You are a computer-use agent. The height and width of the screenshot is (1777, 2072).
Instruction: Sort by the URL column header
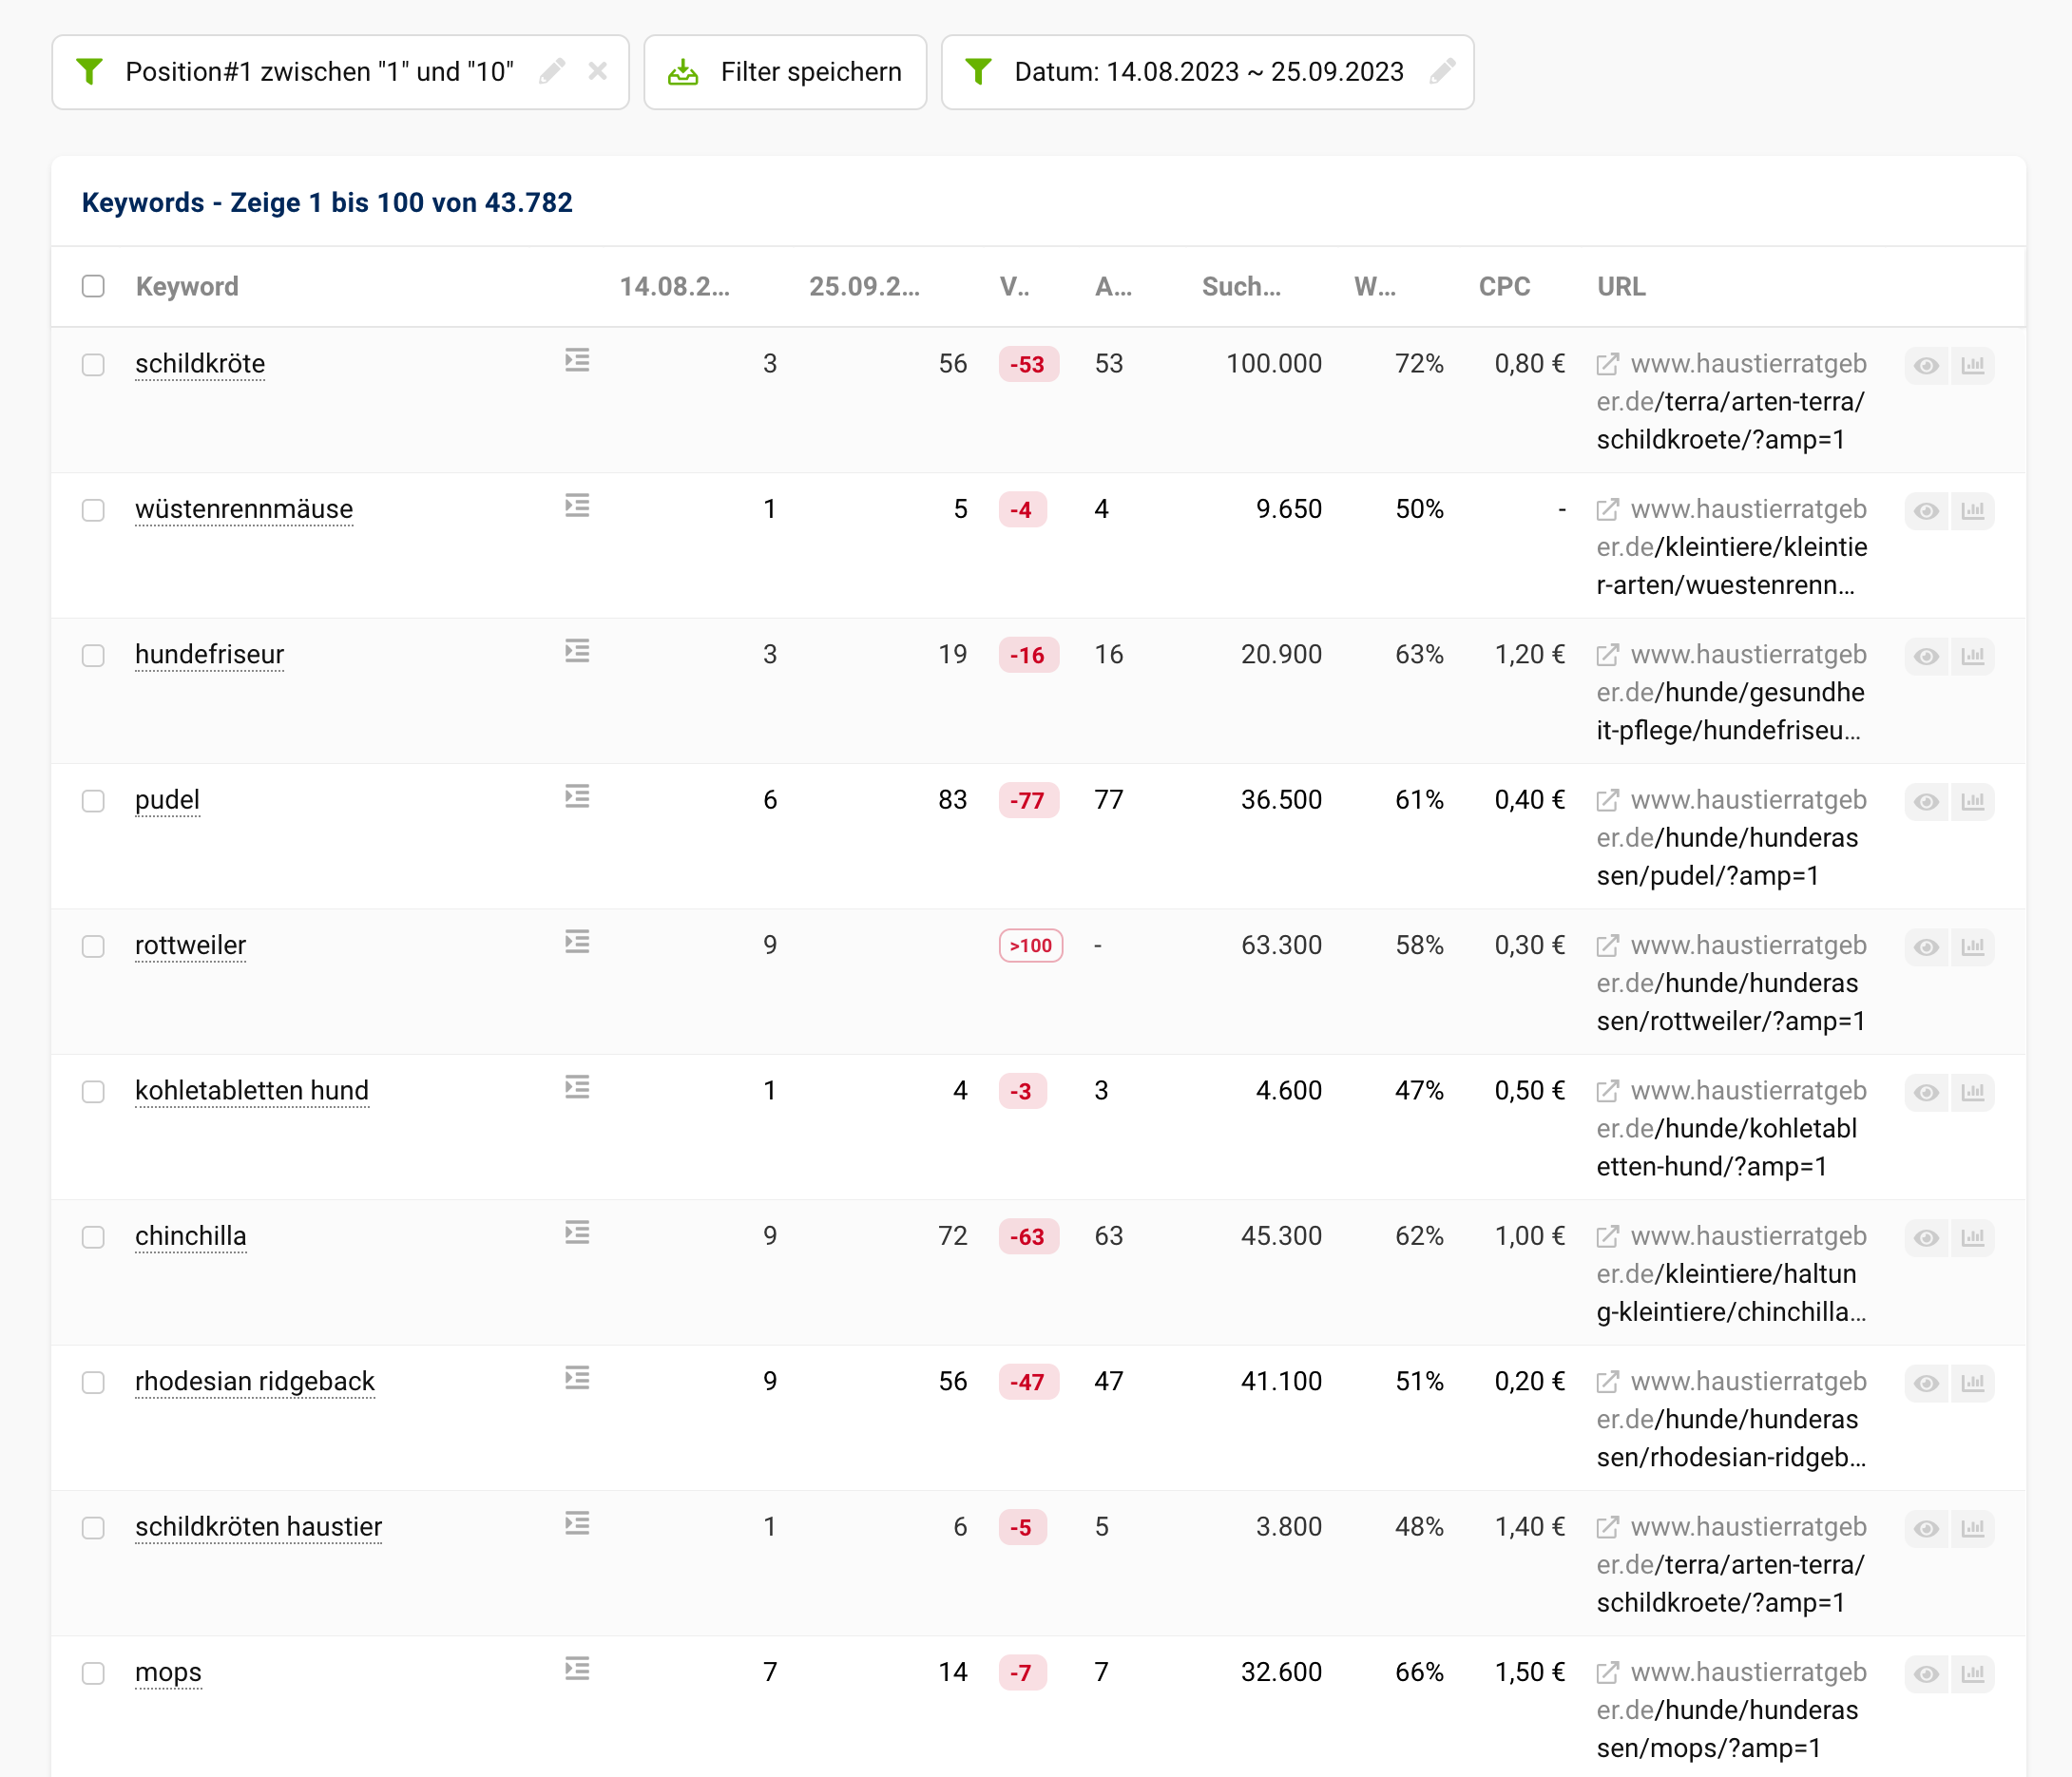tap(1621, 287)
